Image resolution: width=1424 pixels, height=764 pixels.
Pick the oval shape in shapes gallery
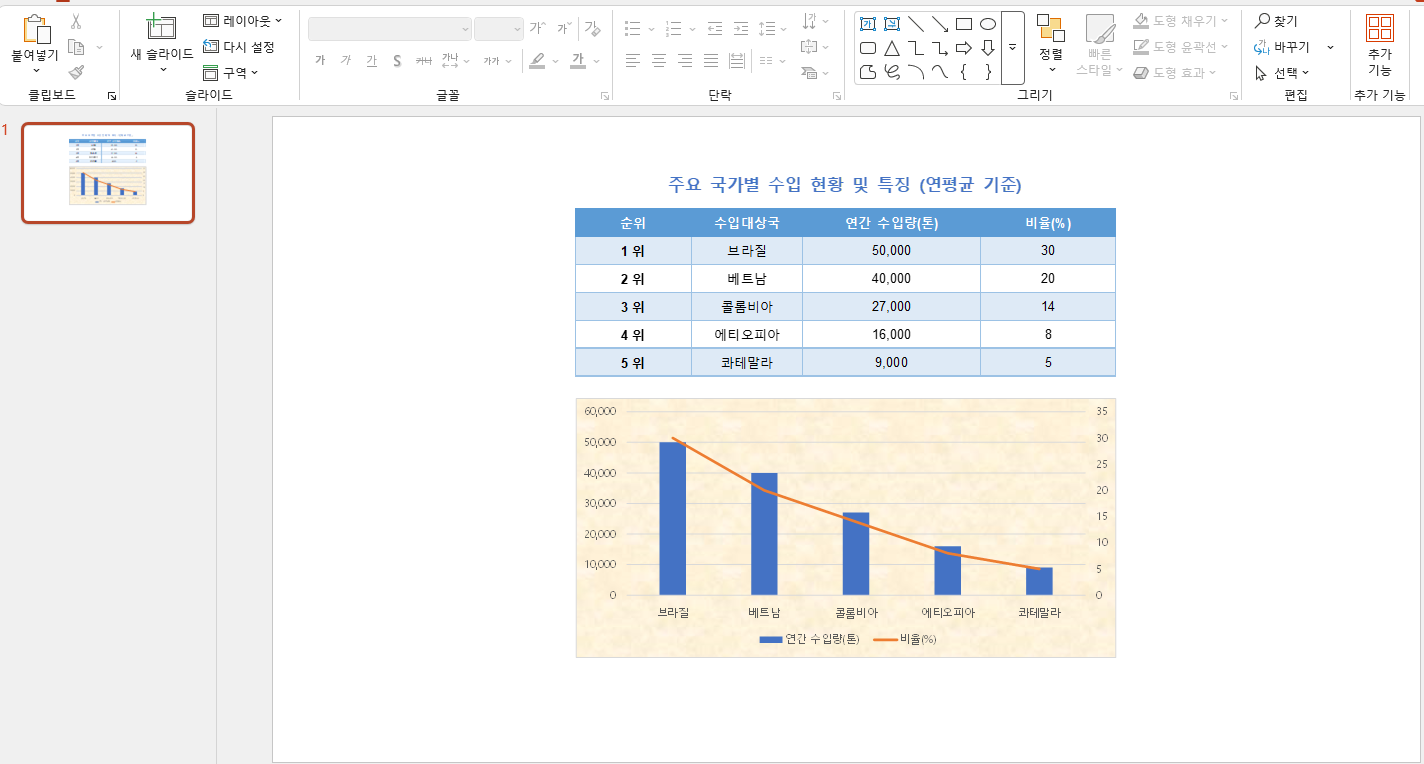click(x=988, y=23)
